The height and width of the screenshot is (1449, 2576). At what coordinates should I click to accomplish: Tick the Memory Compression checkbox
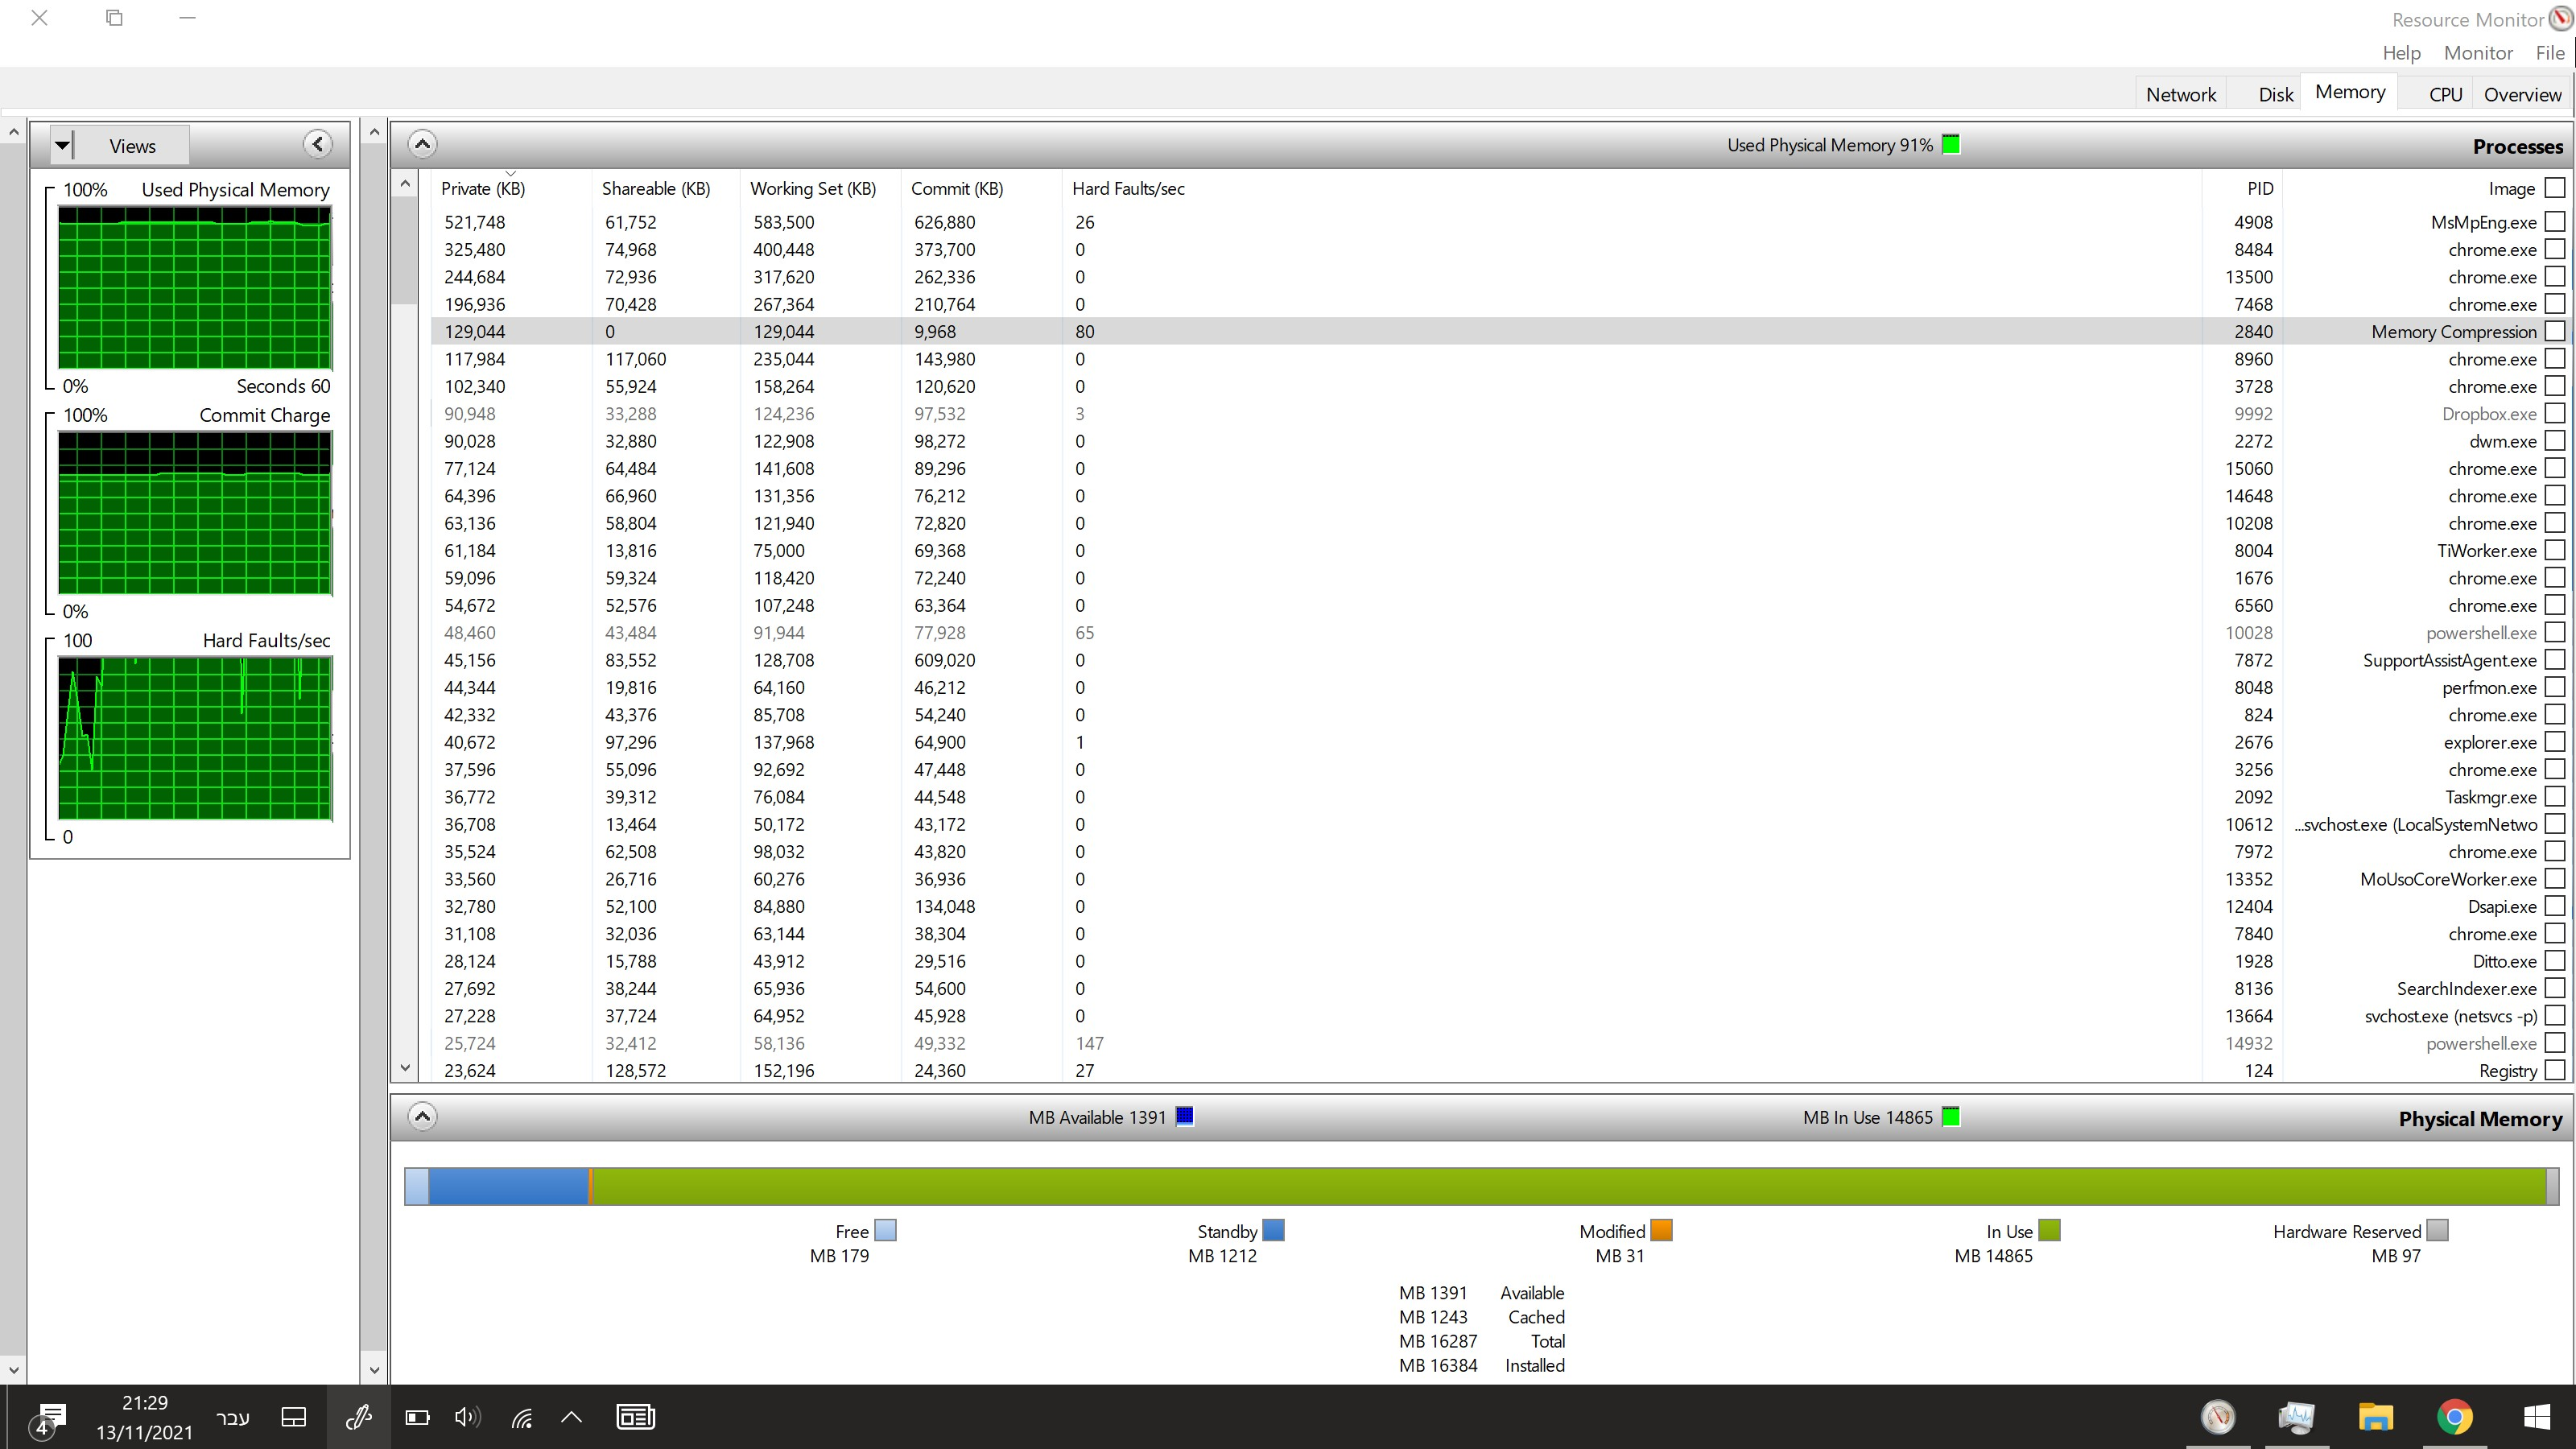point(2555,331)
